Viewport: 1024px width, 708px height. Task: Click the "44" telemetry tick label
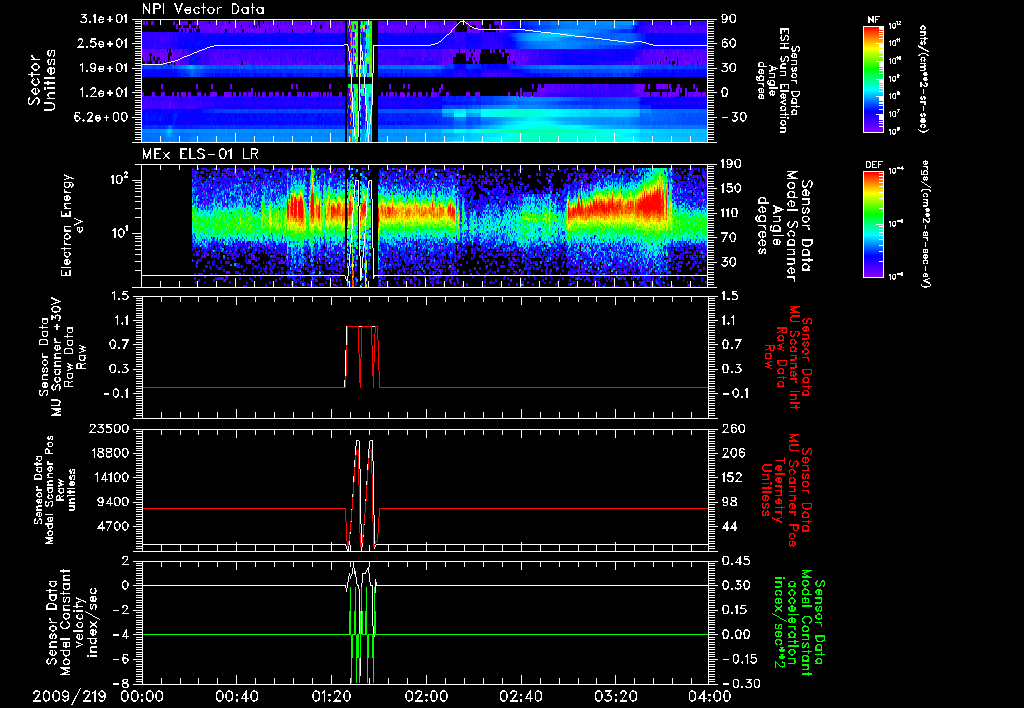(729, 526)
